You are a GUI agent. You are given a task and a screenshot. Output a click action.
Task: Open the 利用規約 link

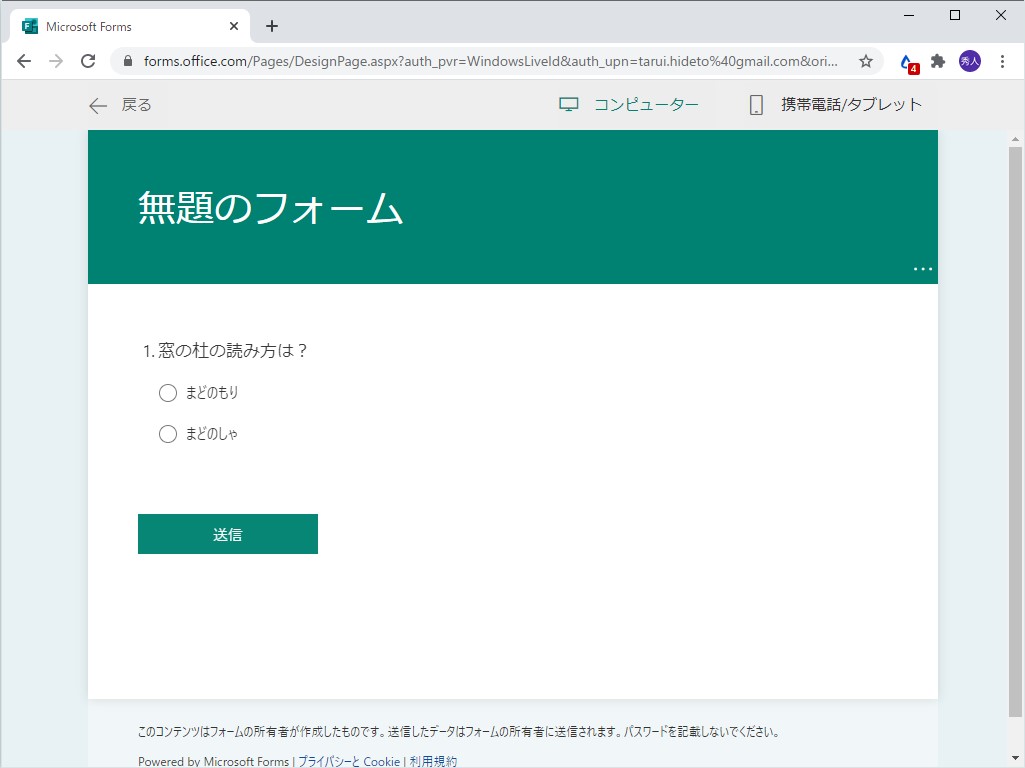[433, 760]
